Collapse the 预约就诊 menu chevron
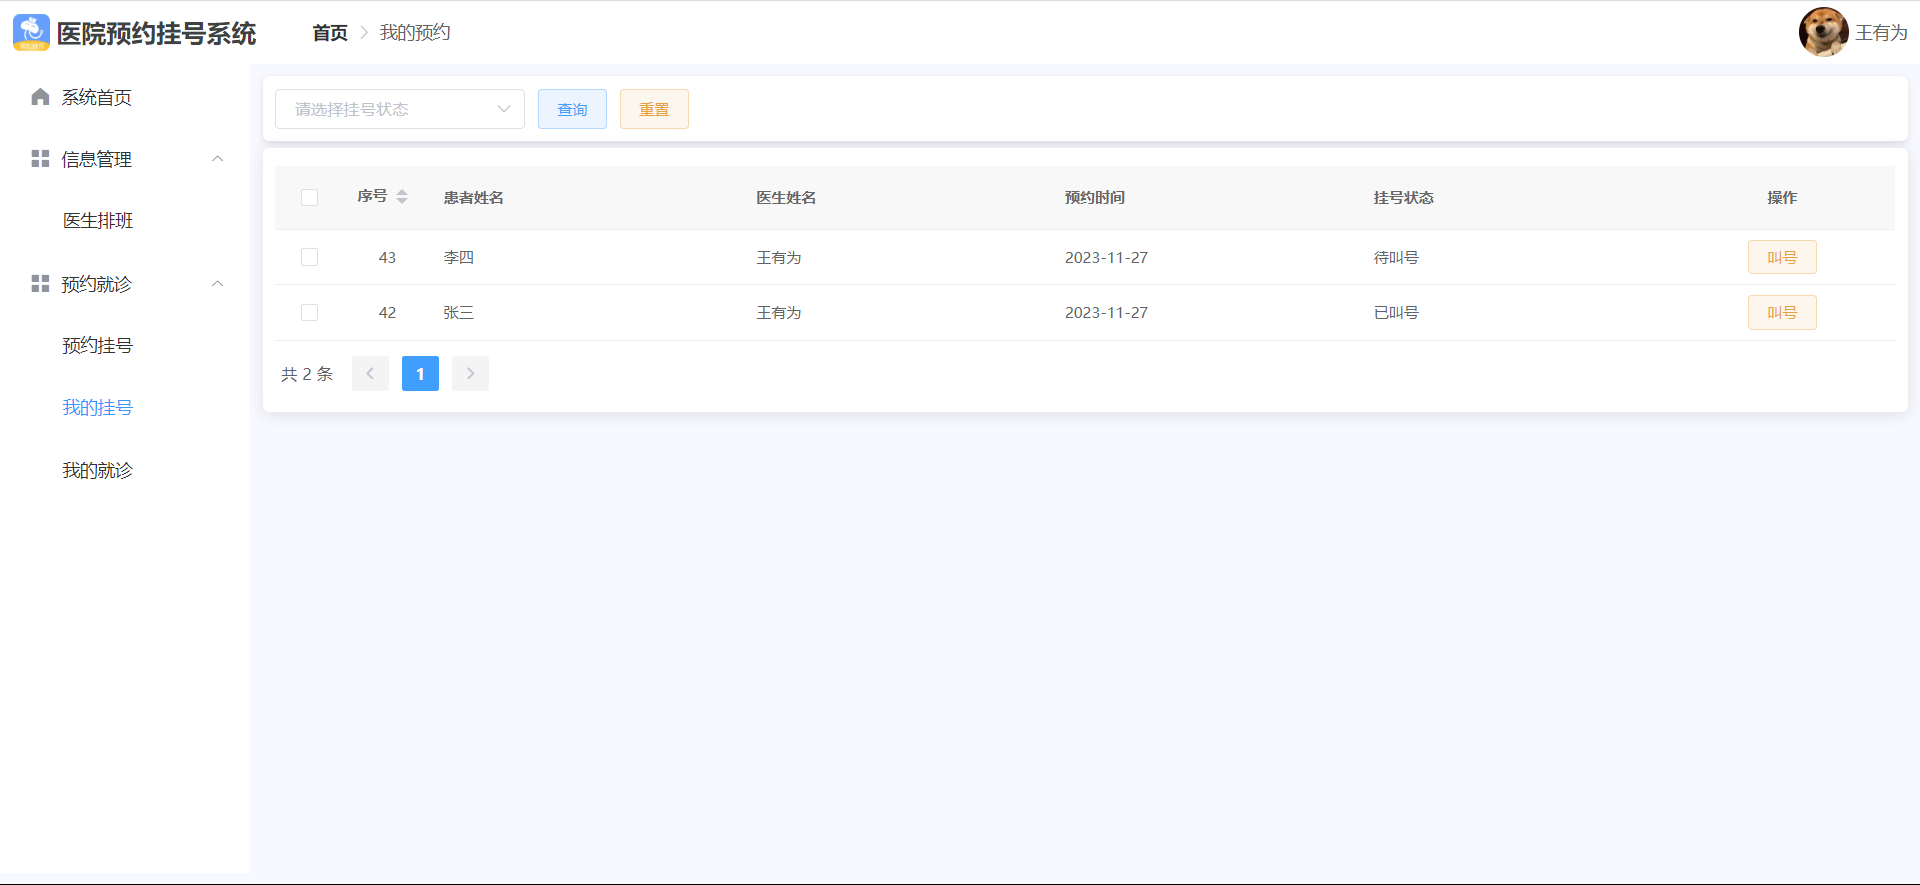Image resolution: width=1920 pixels, height=885 pixels. tap(217, 284)
